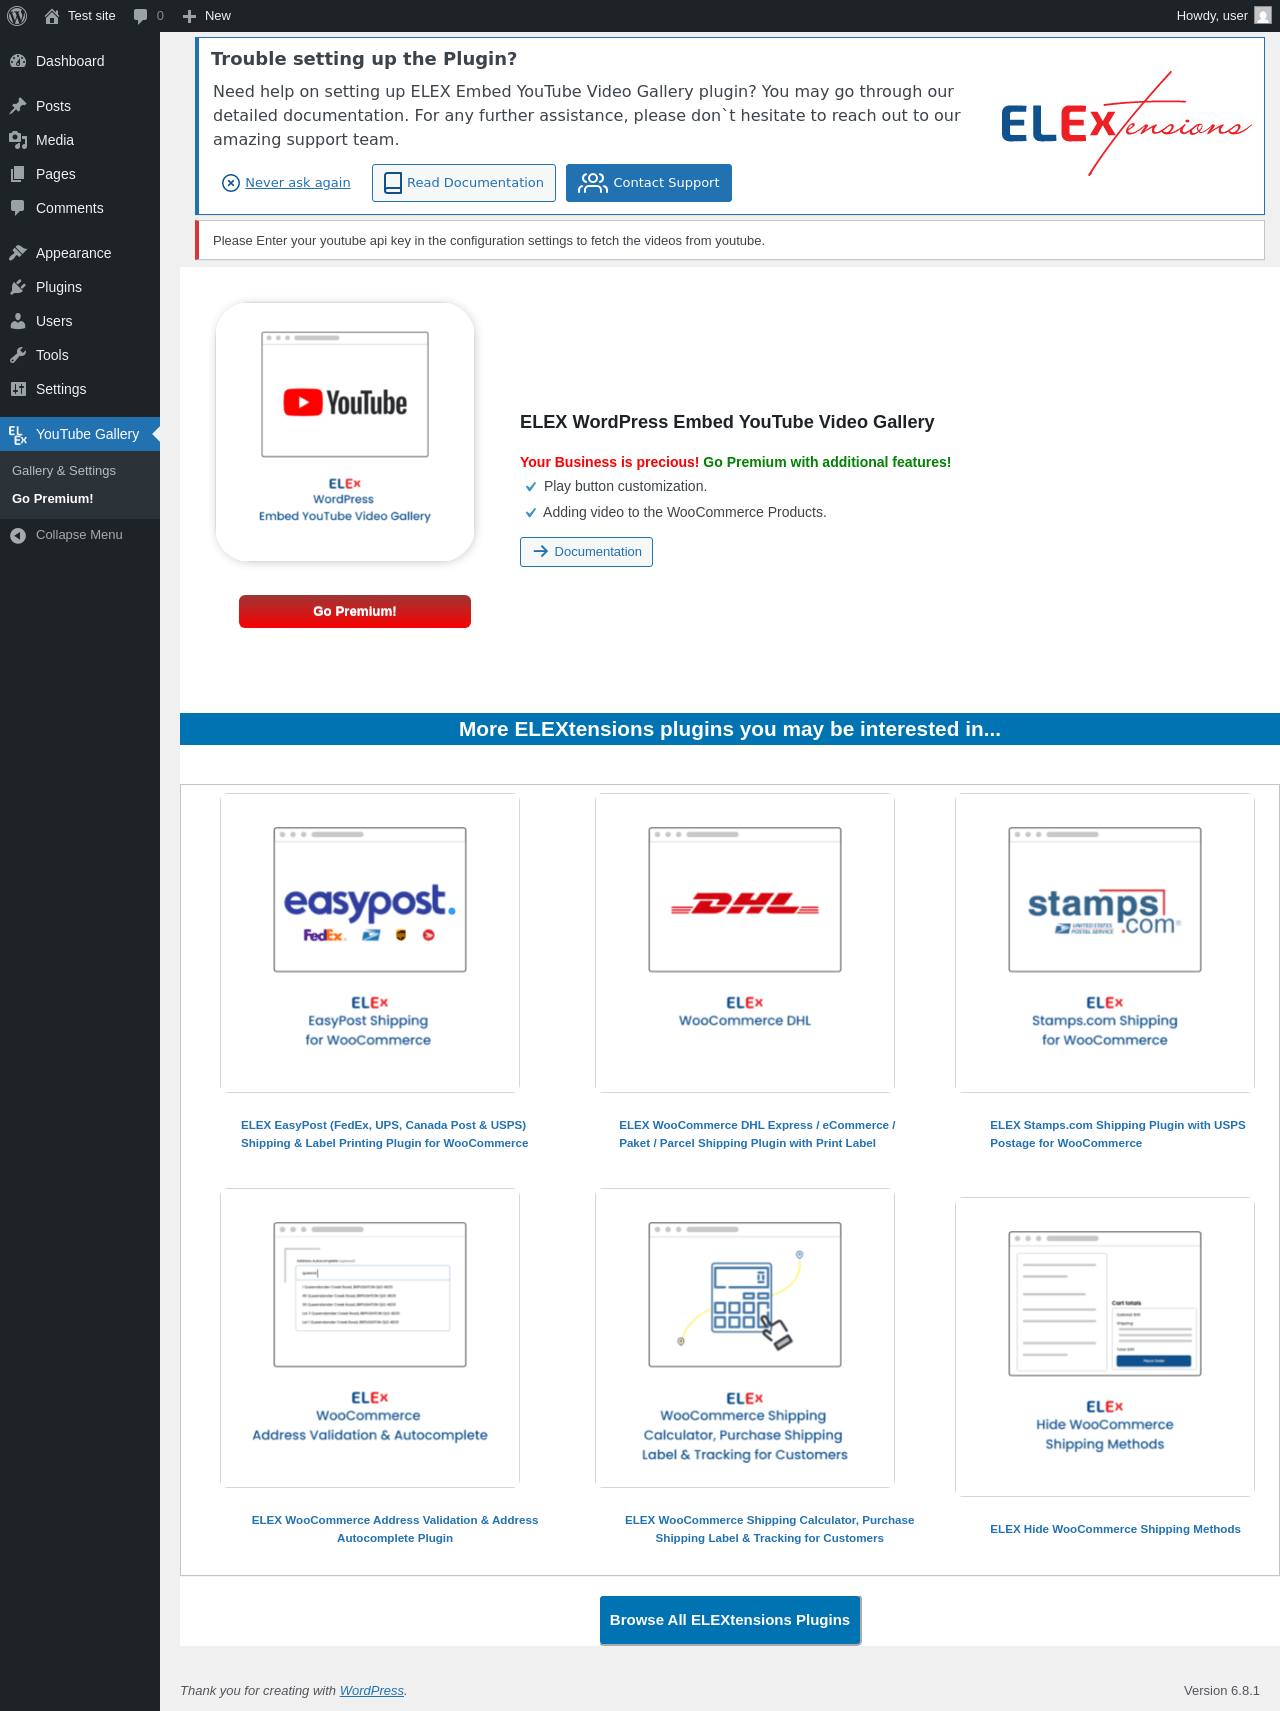Open the ELEX Stamps.com Shipping Plugin link
1280x1711 pixels.
[x=1118, y=1134]
